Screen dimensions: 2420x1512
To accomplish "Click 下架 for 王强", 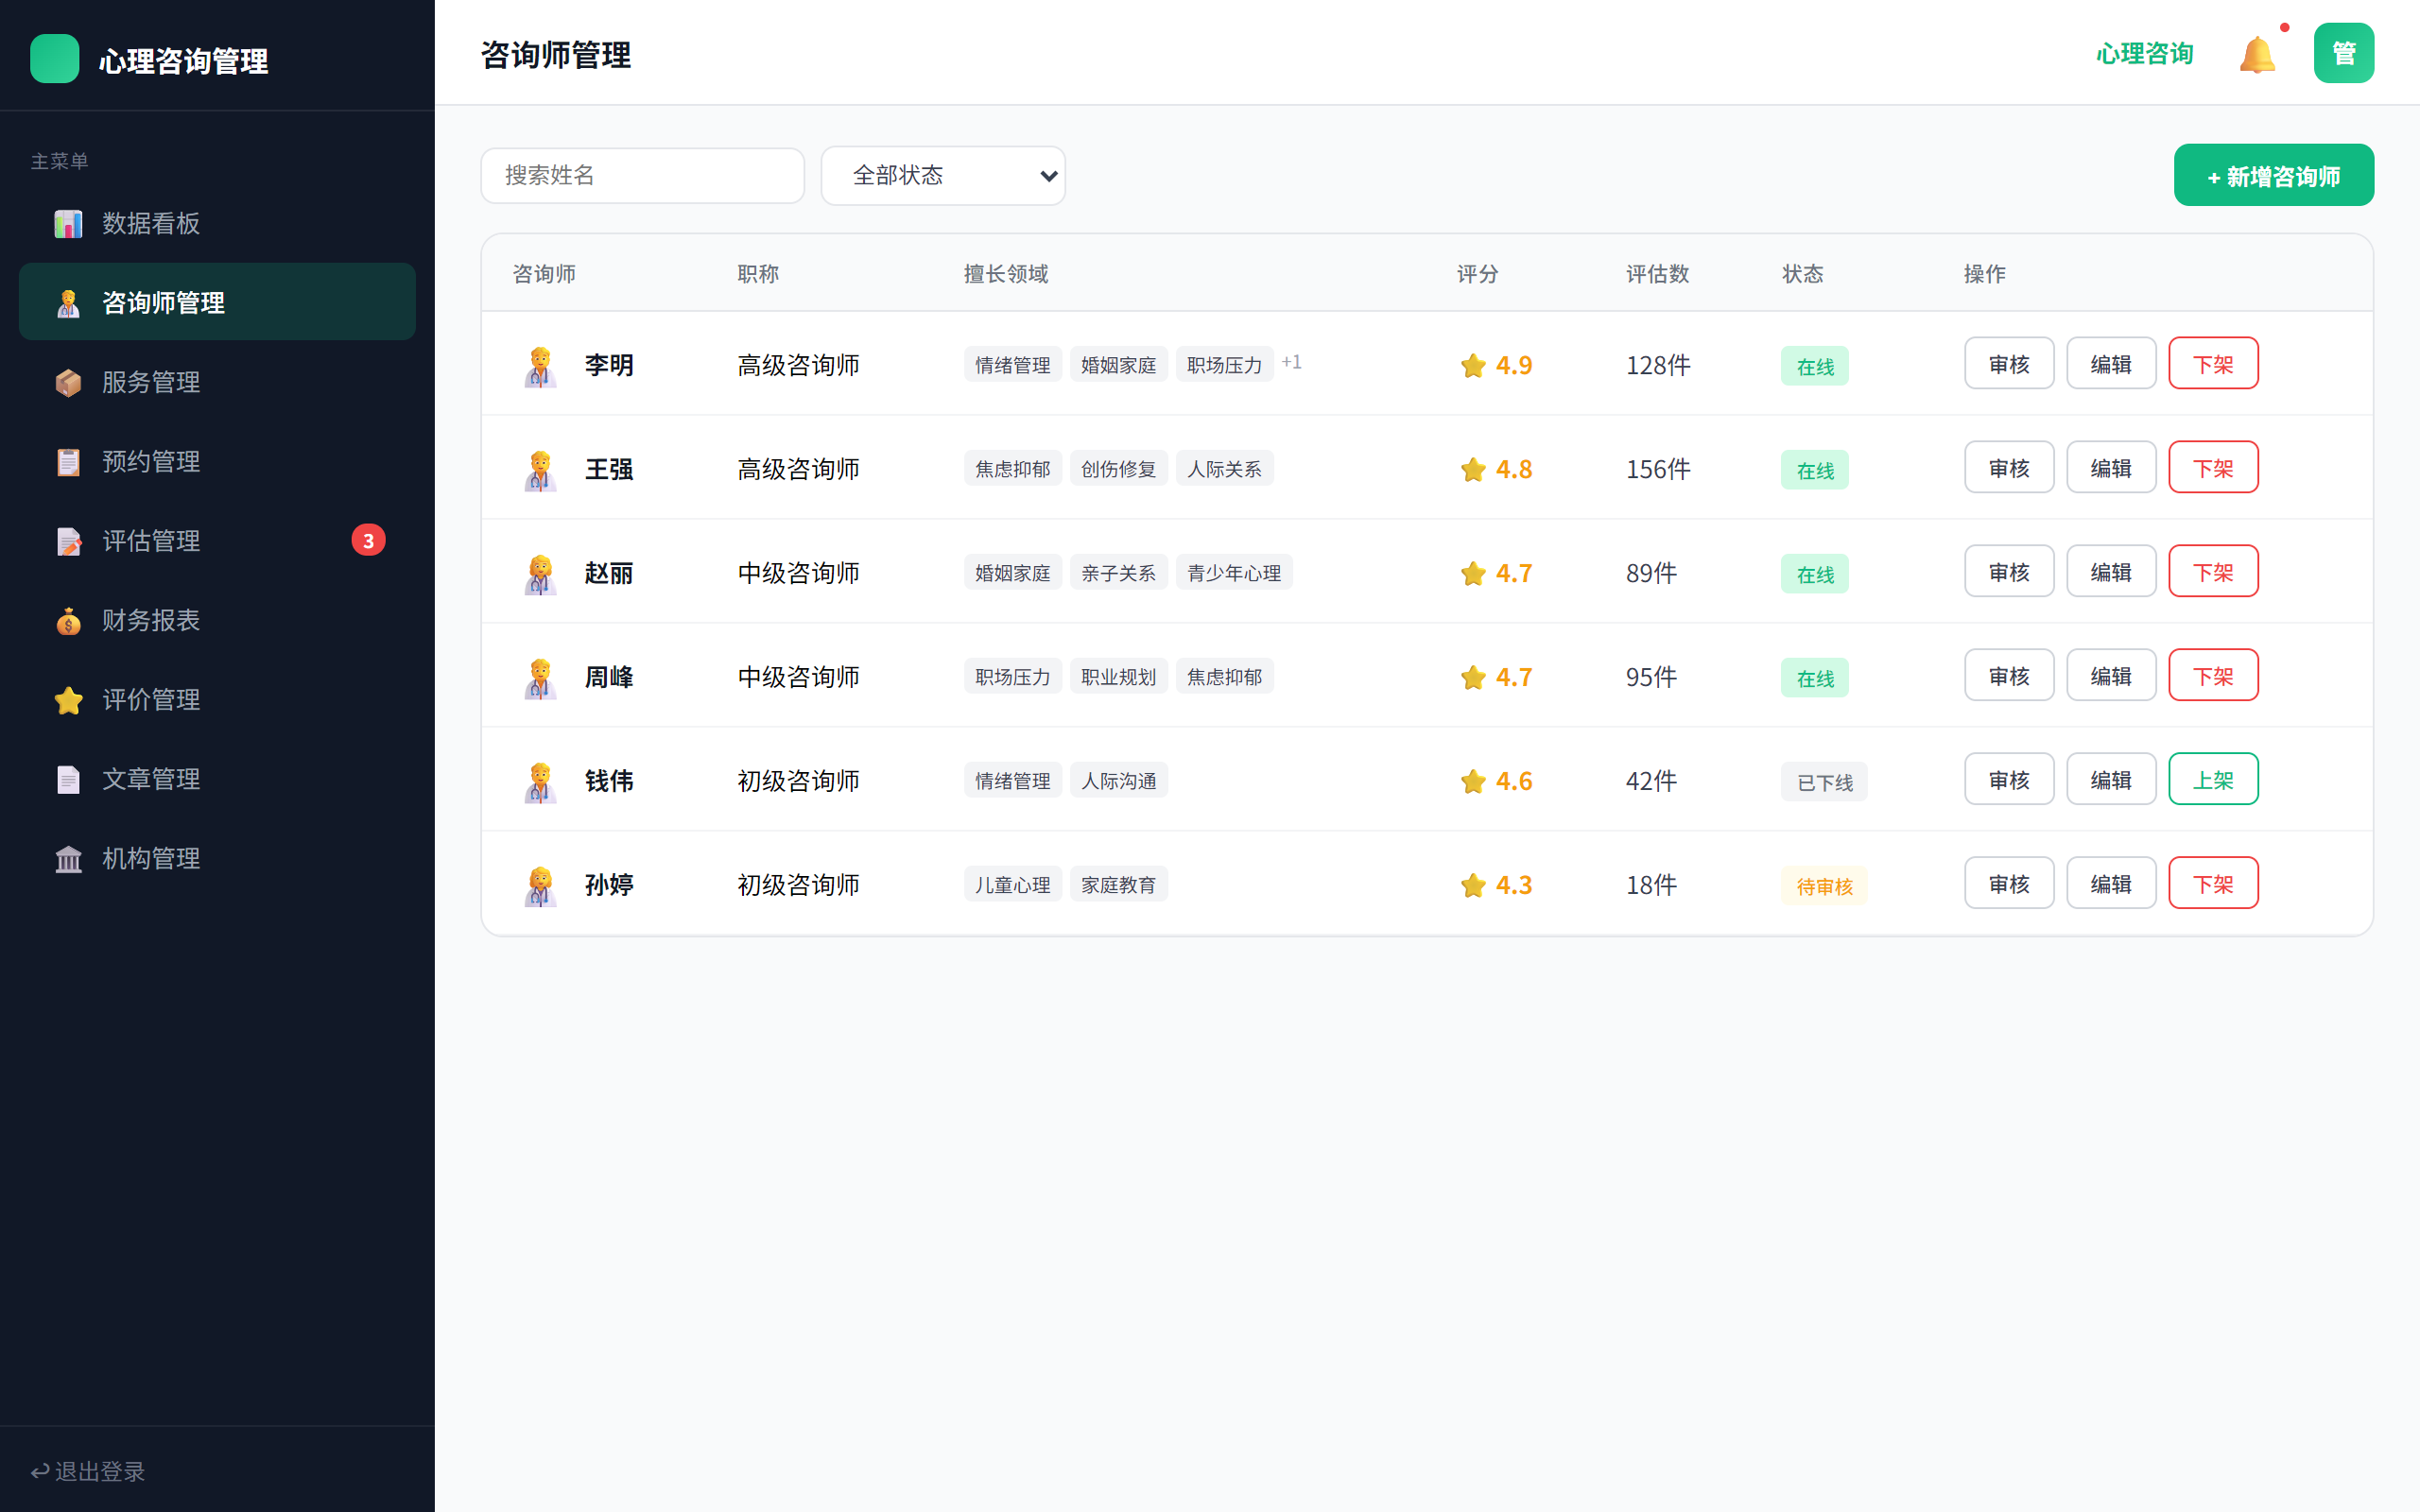I will point(2212,468).
